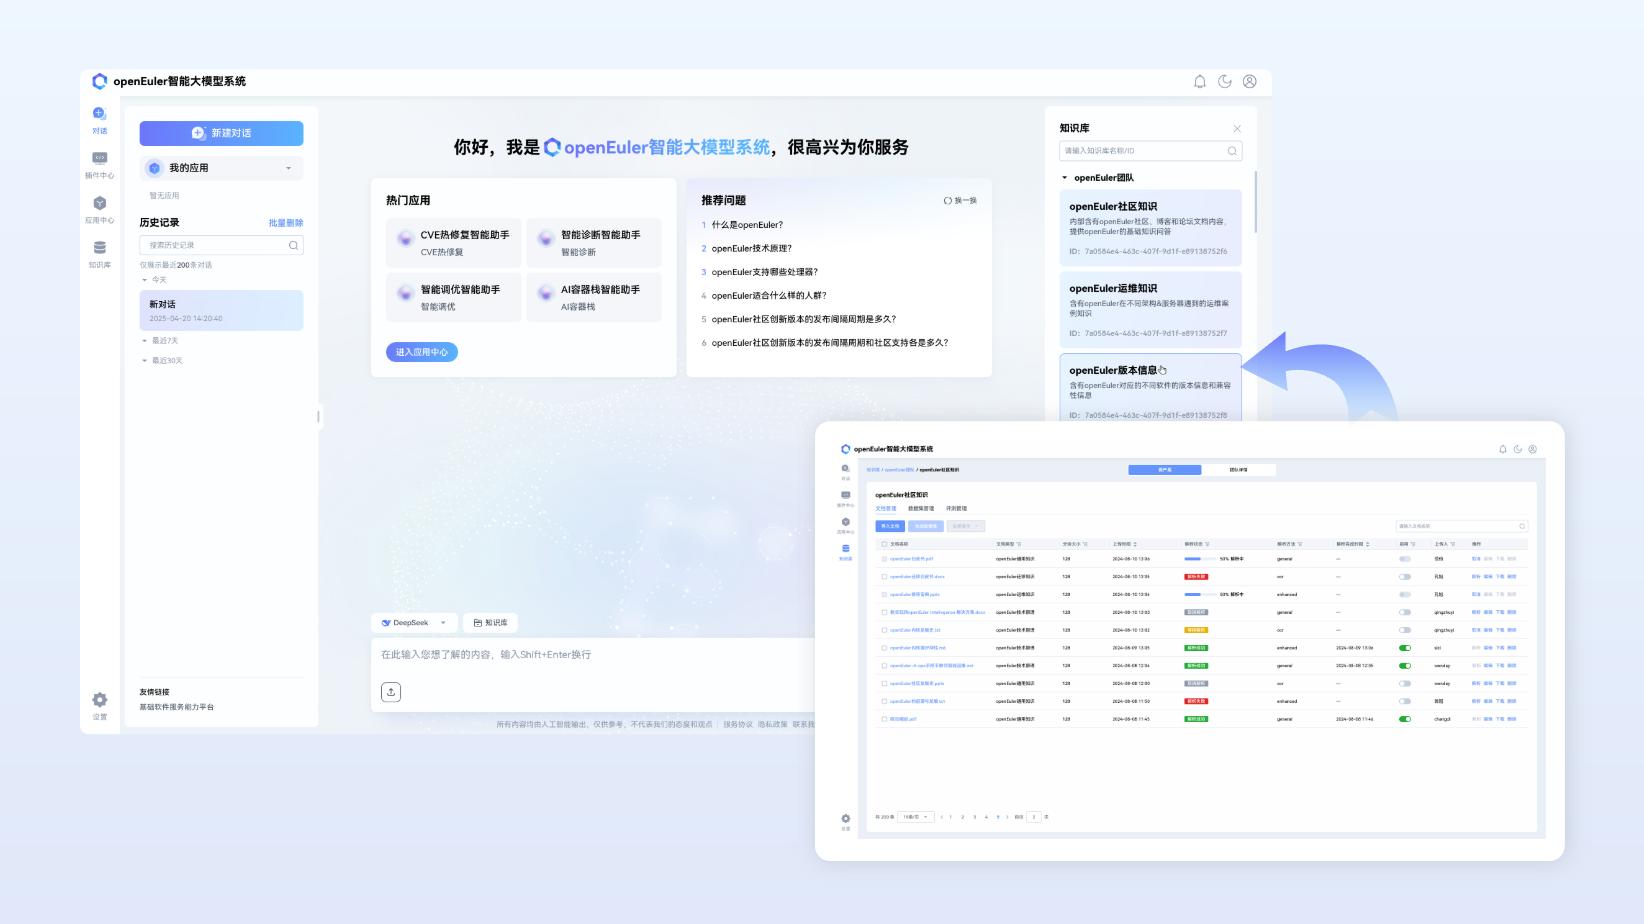Toggle select-all checkbox in document table header

click(x=884, y=544)
